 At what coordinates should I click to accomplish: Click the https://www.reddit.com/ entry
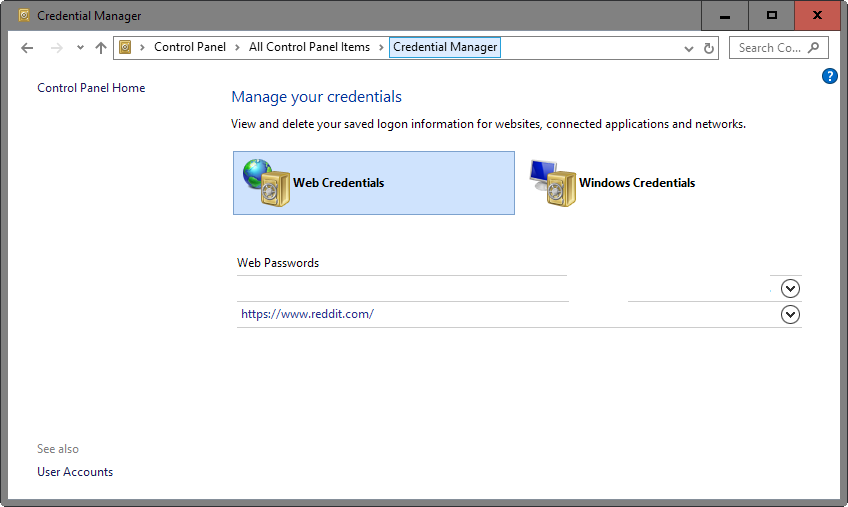[x=307, y=314]
